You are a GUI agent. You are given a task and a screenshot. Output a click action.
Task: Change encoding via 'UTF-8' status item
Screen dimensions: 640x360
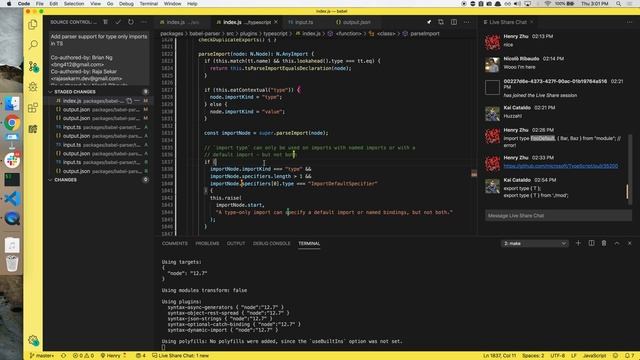click(x=558, y=356)
